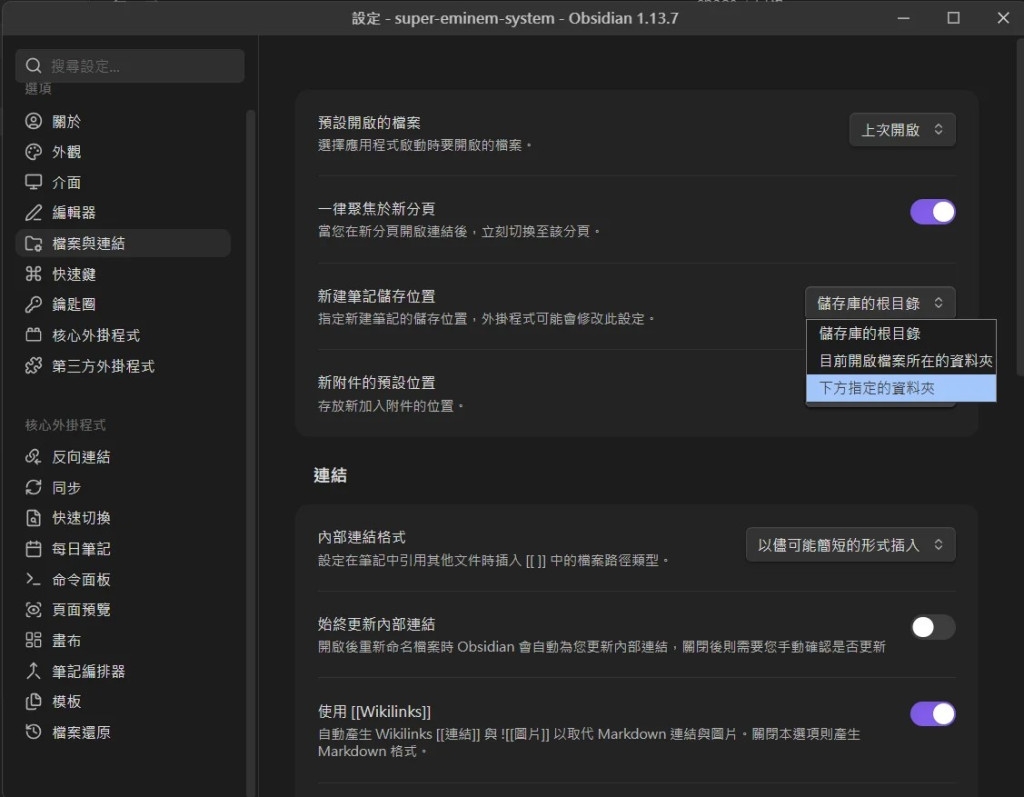Choose 儲存庫的根目錄 in the open dropdown list
Image resolution: width=1024 pixels, height=797 pixels.
pos(901,333)
